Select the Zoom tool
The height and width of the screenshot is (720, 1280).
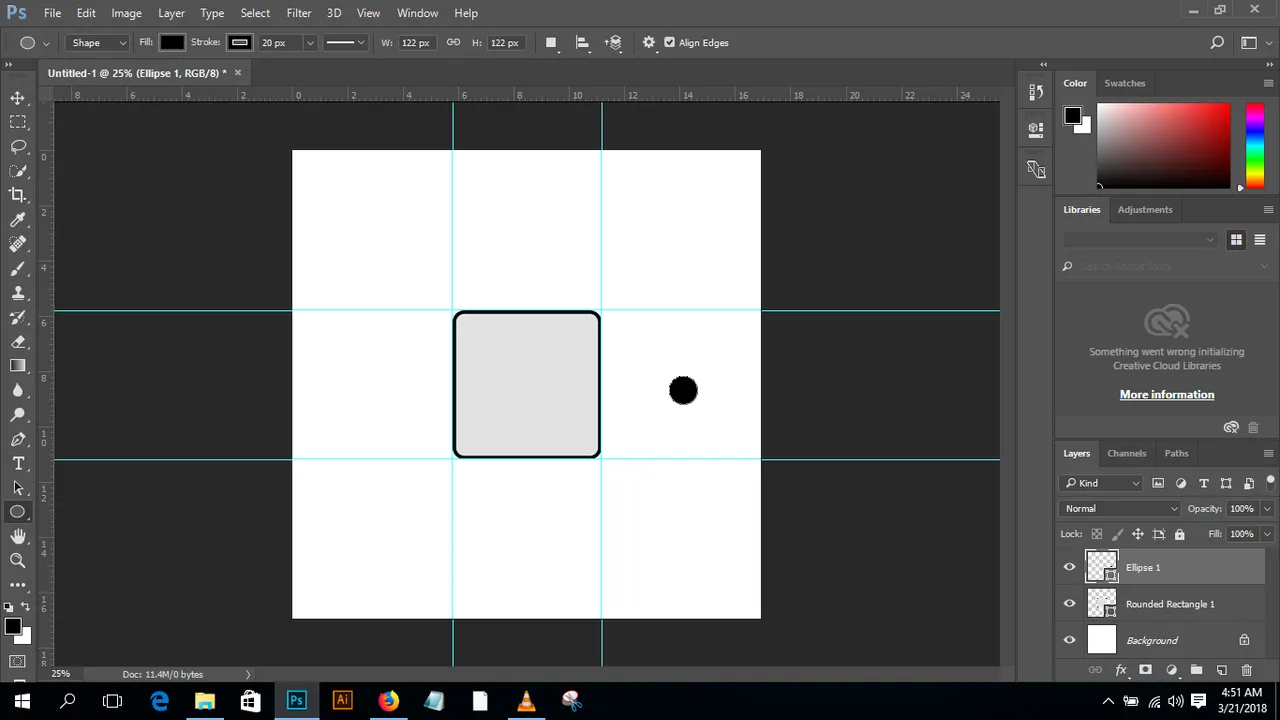(18, 561)
